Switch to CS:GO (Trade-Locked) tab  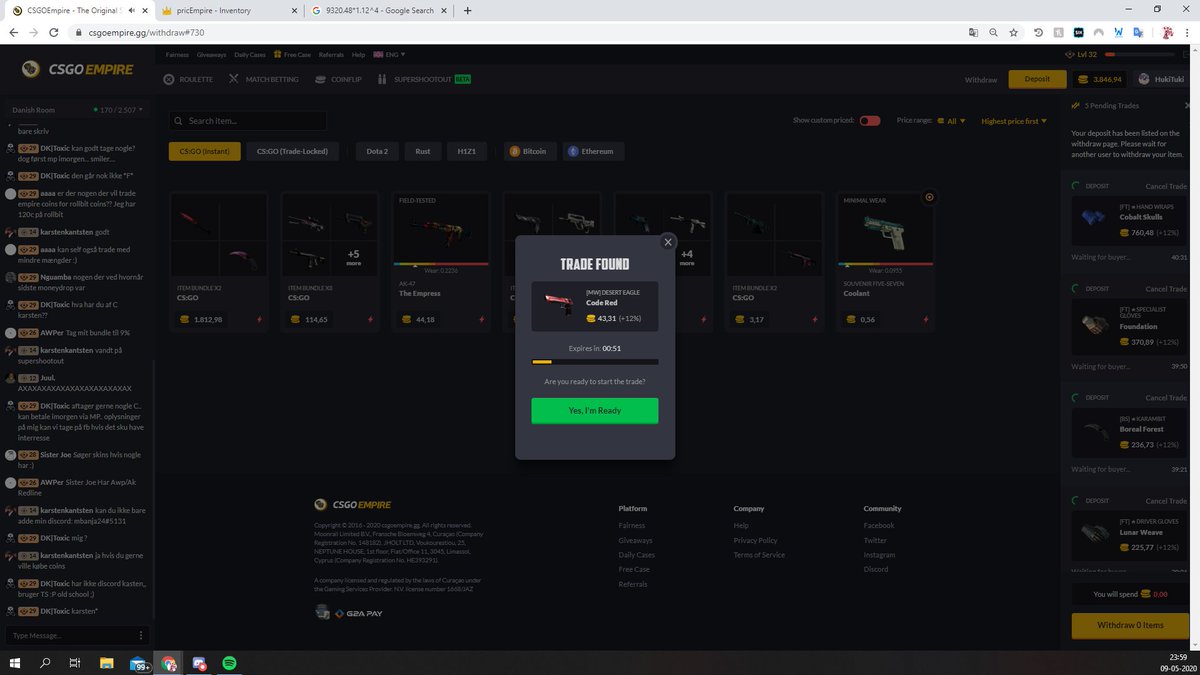[292, 151]
